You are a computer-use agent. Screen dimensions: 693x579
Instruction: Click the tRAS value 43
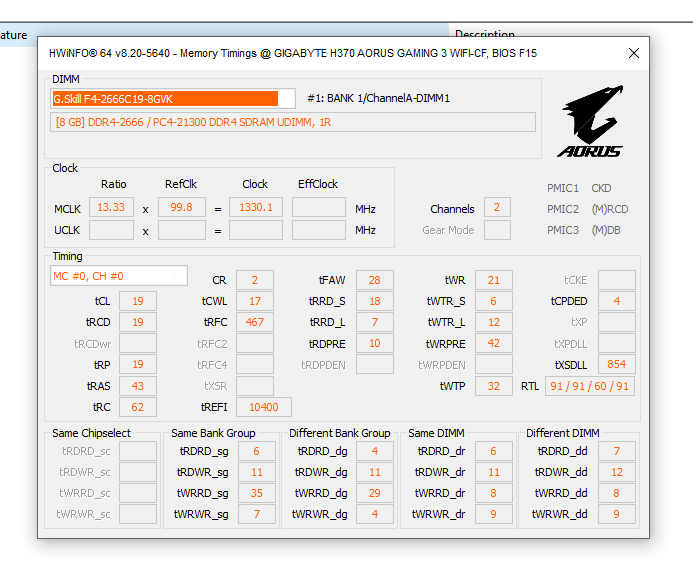pyautogui.click(x=137, y=386)
